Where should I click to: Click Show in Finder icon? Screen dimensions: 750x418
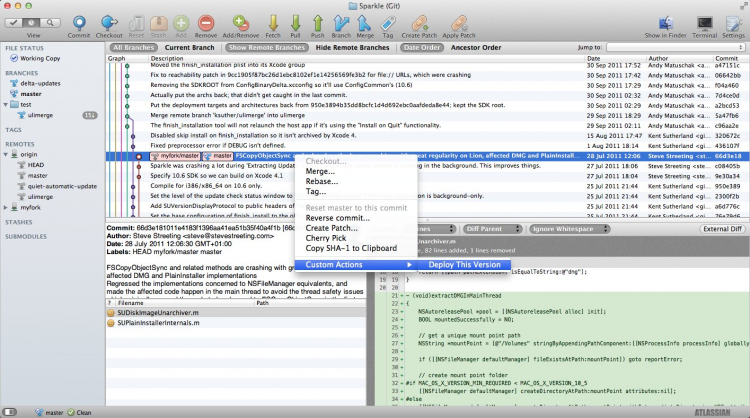(667, 20)
